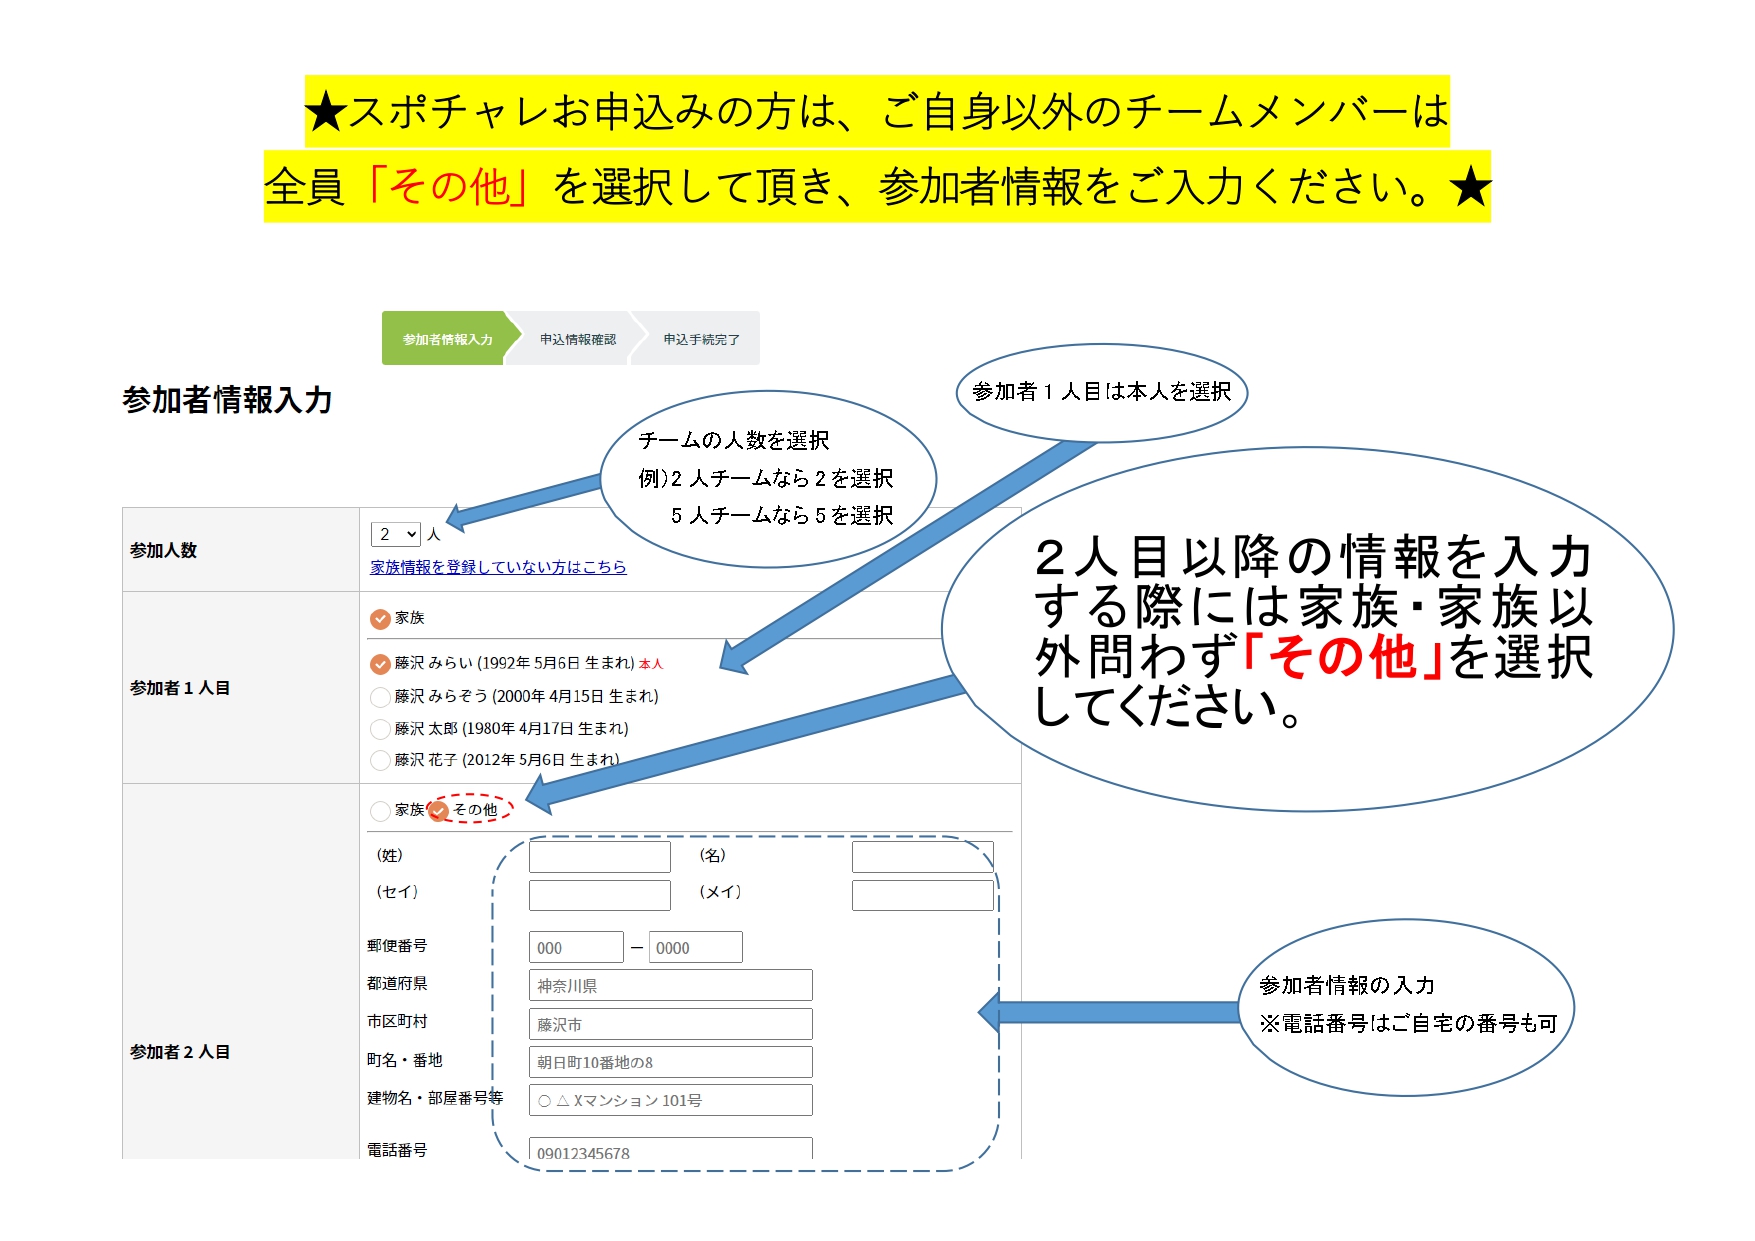1755x1241 pixels.
Task: Click the (姓) last name field
Action: coord(599,857)
